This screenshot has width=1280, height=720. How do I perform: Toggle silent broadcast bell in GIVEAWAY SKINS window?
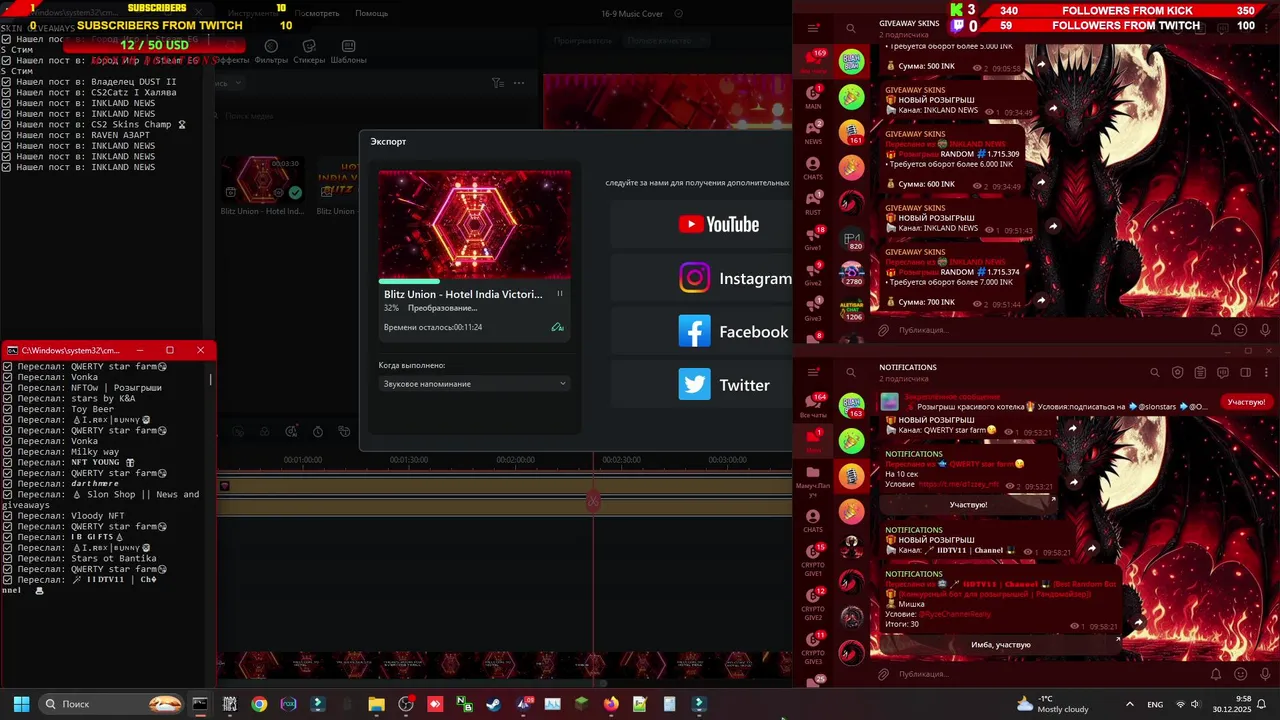pos(1216,330)
